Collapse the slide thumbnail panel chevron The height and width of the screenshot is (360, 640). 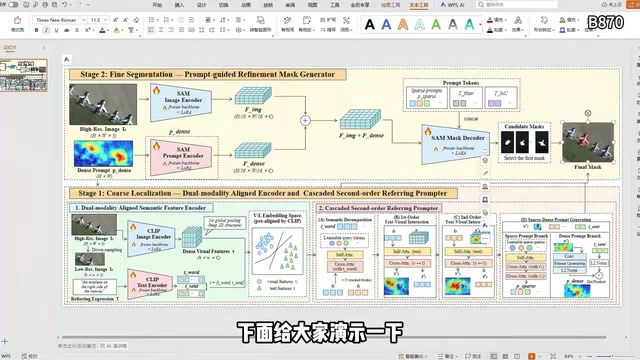[44, 48]
